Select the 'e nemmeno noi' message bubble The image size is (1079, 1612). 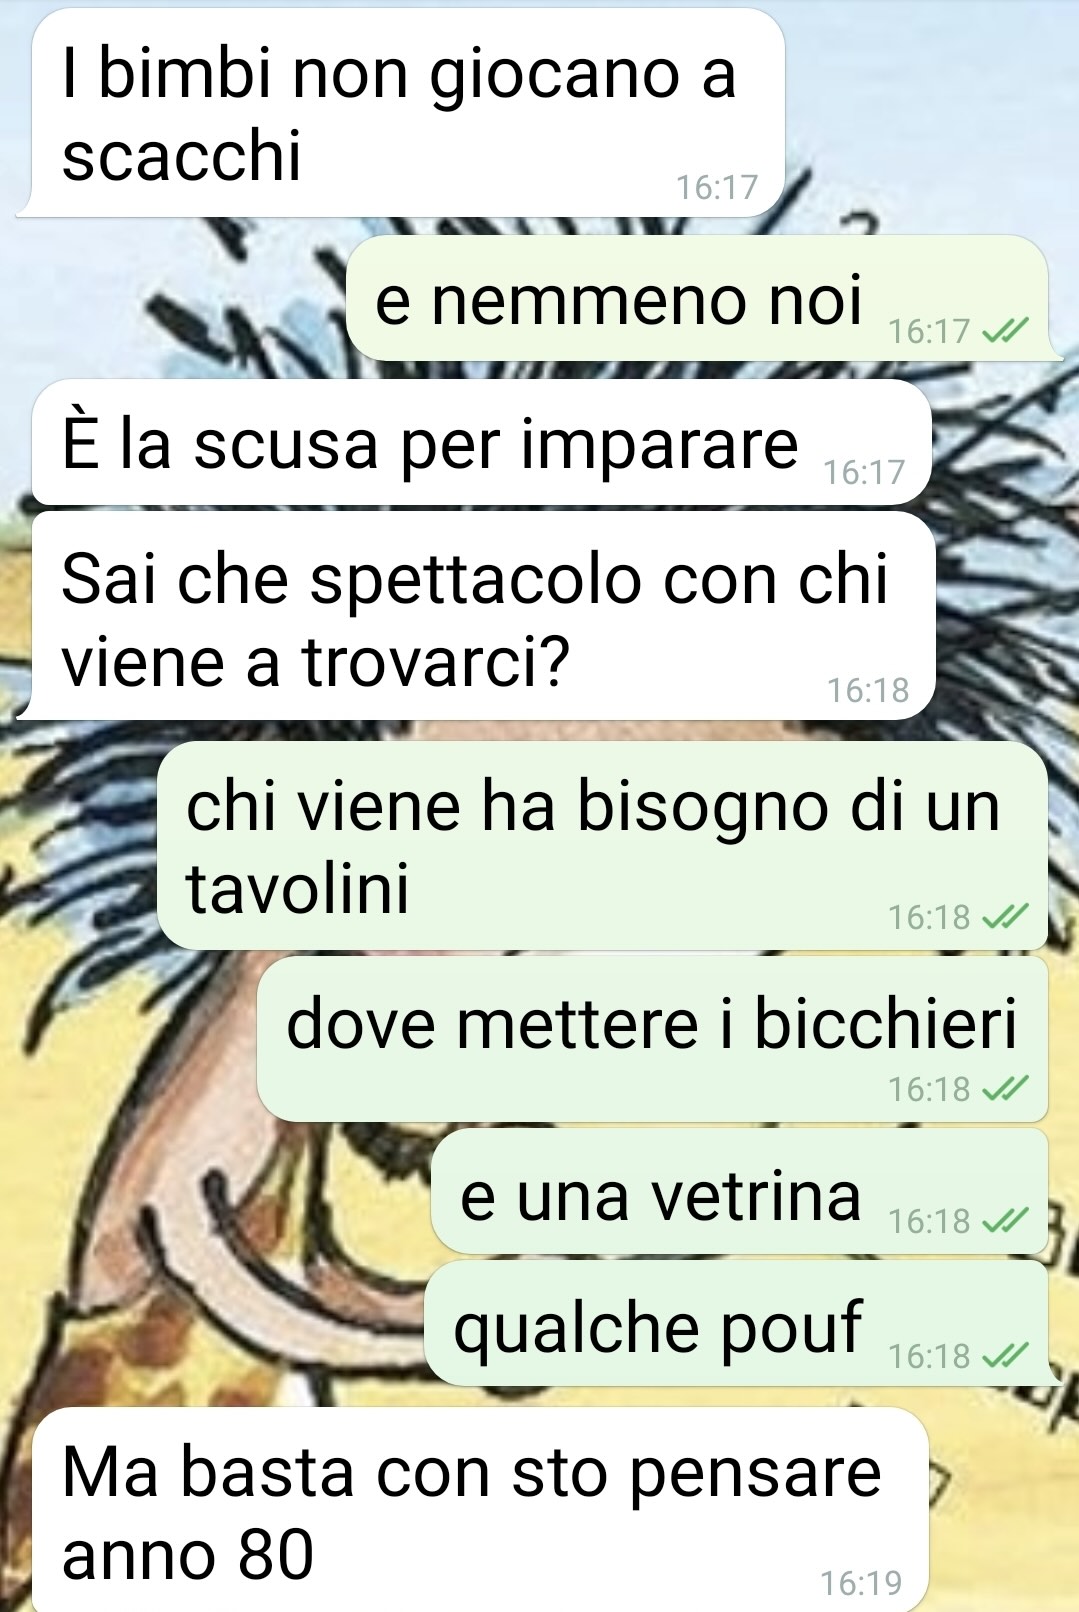coord(704,298)
